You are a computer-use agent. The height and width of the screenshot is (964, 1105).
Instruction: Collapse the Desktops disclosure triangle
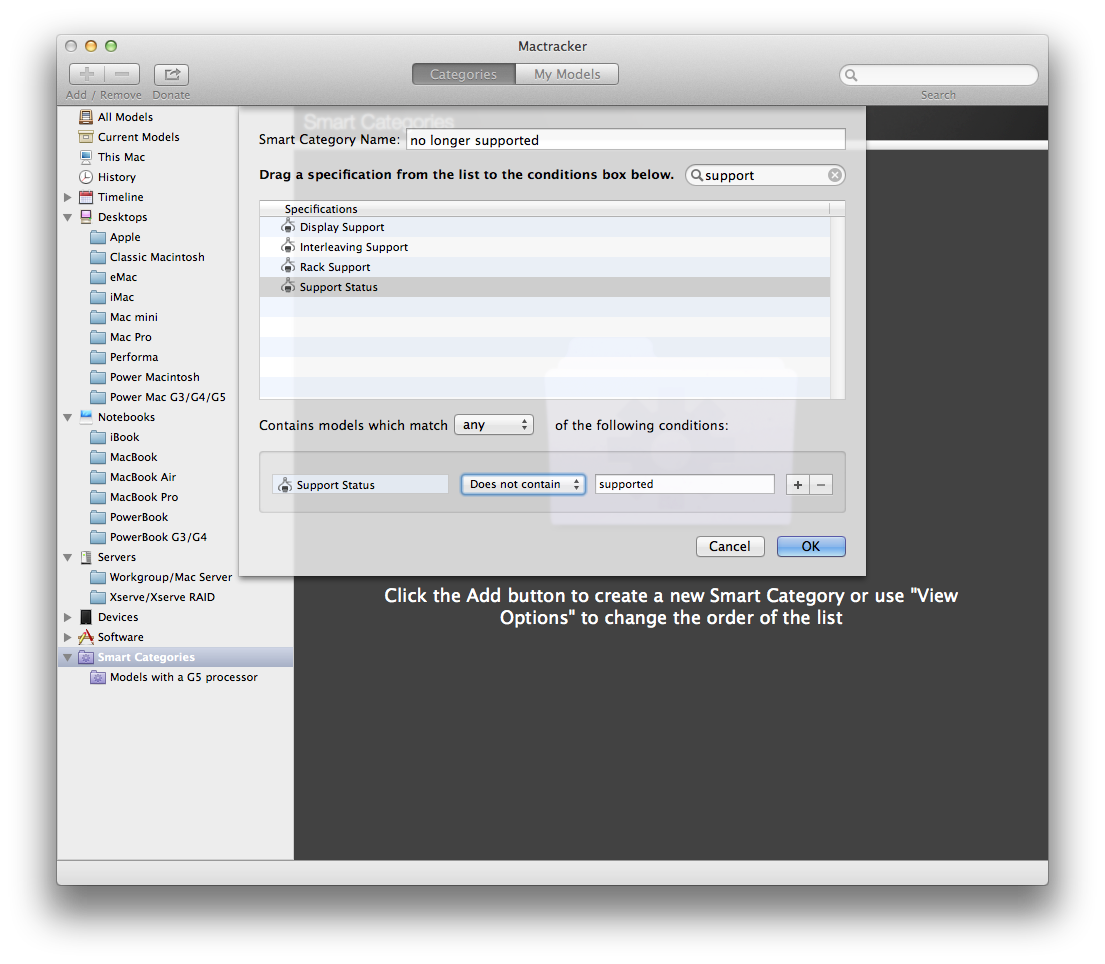(x=68, y=218)
